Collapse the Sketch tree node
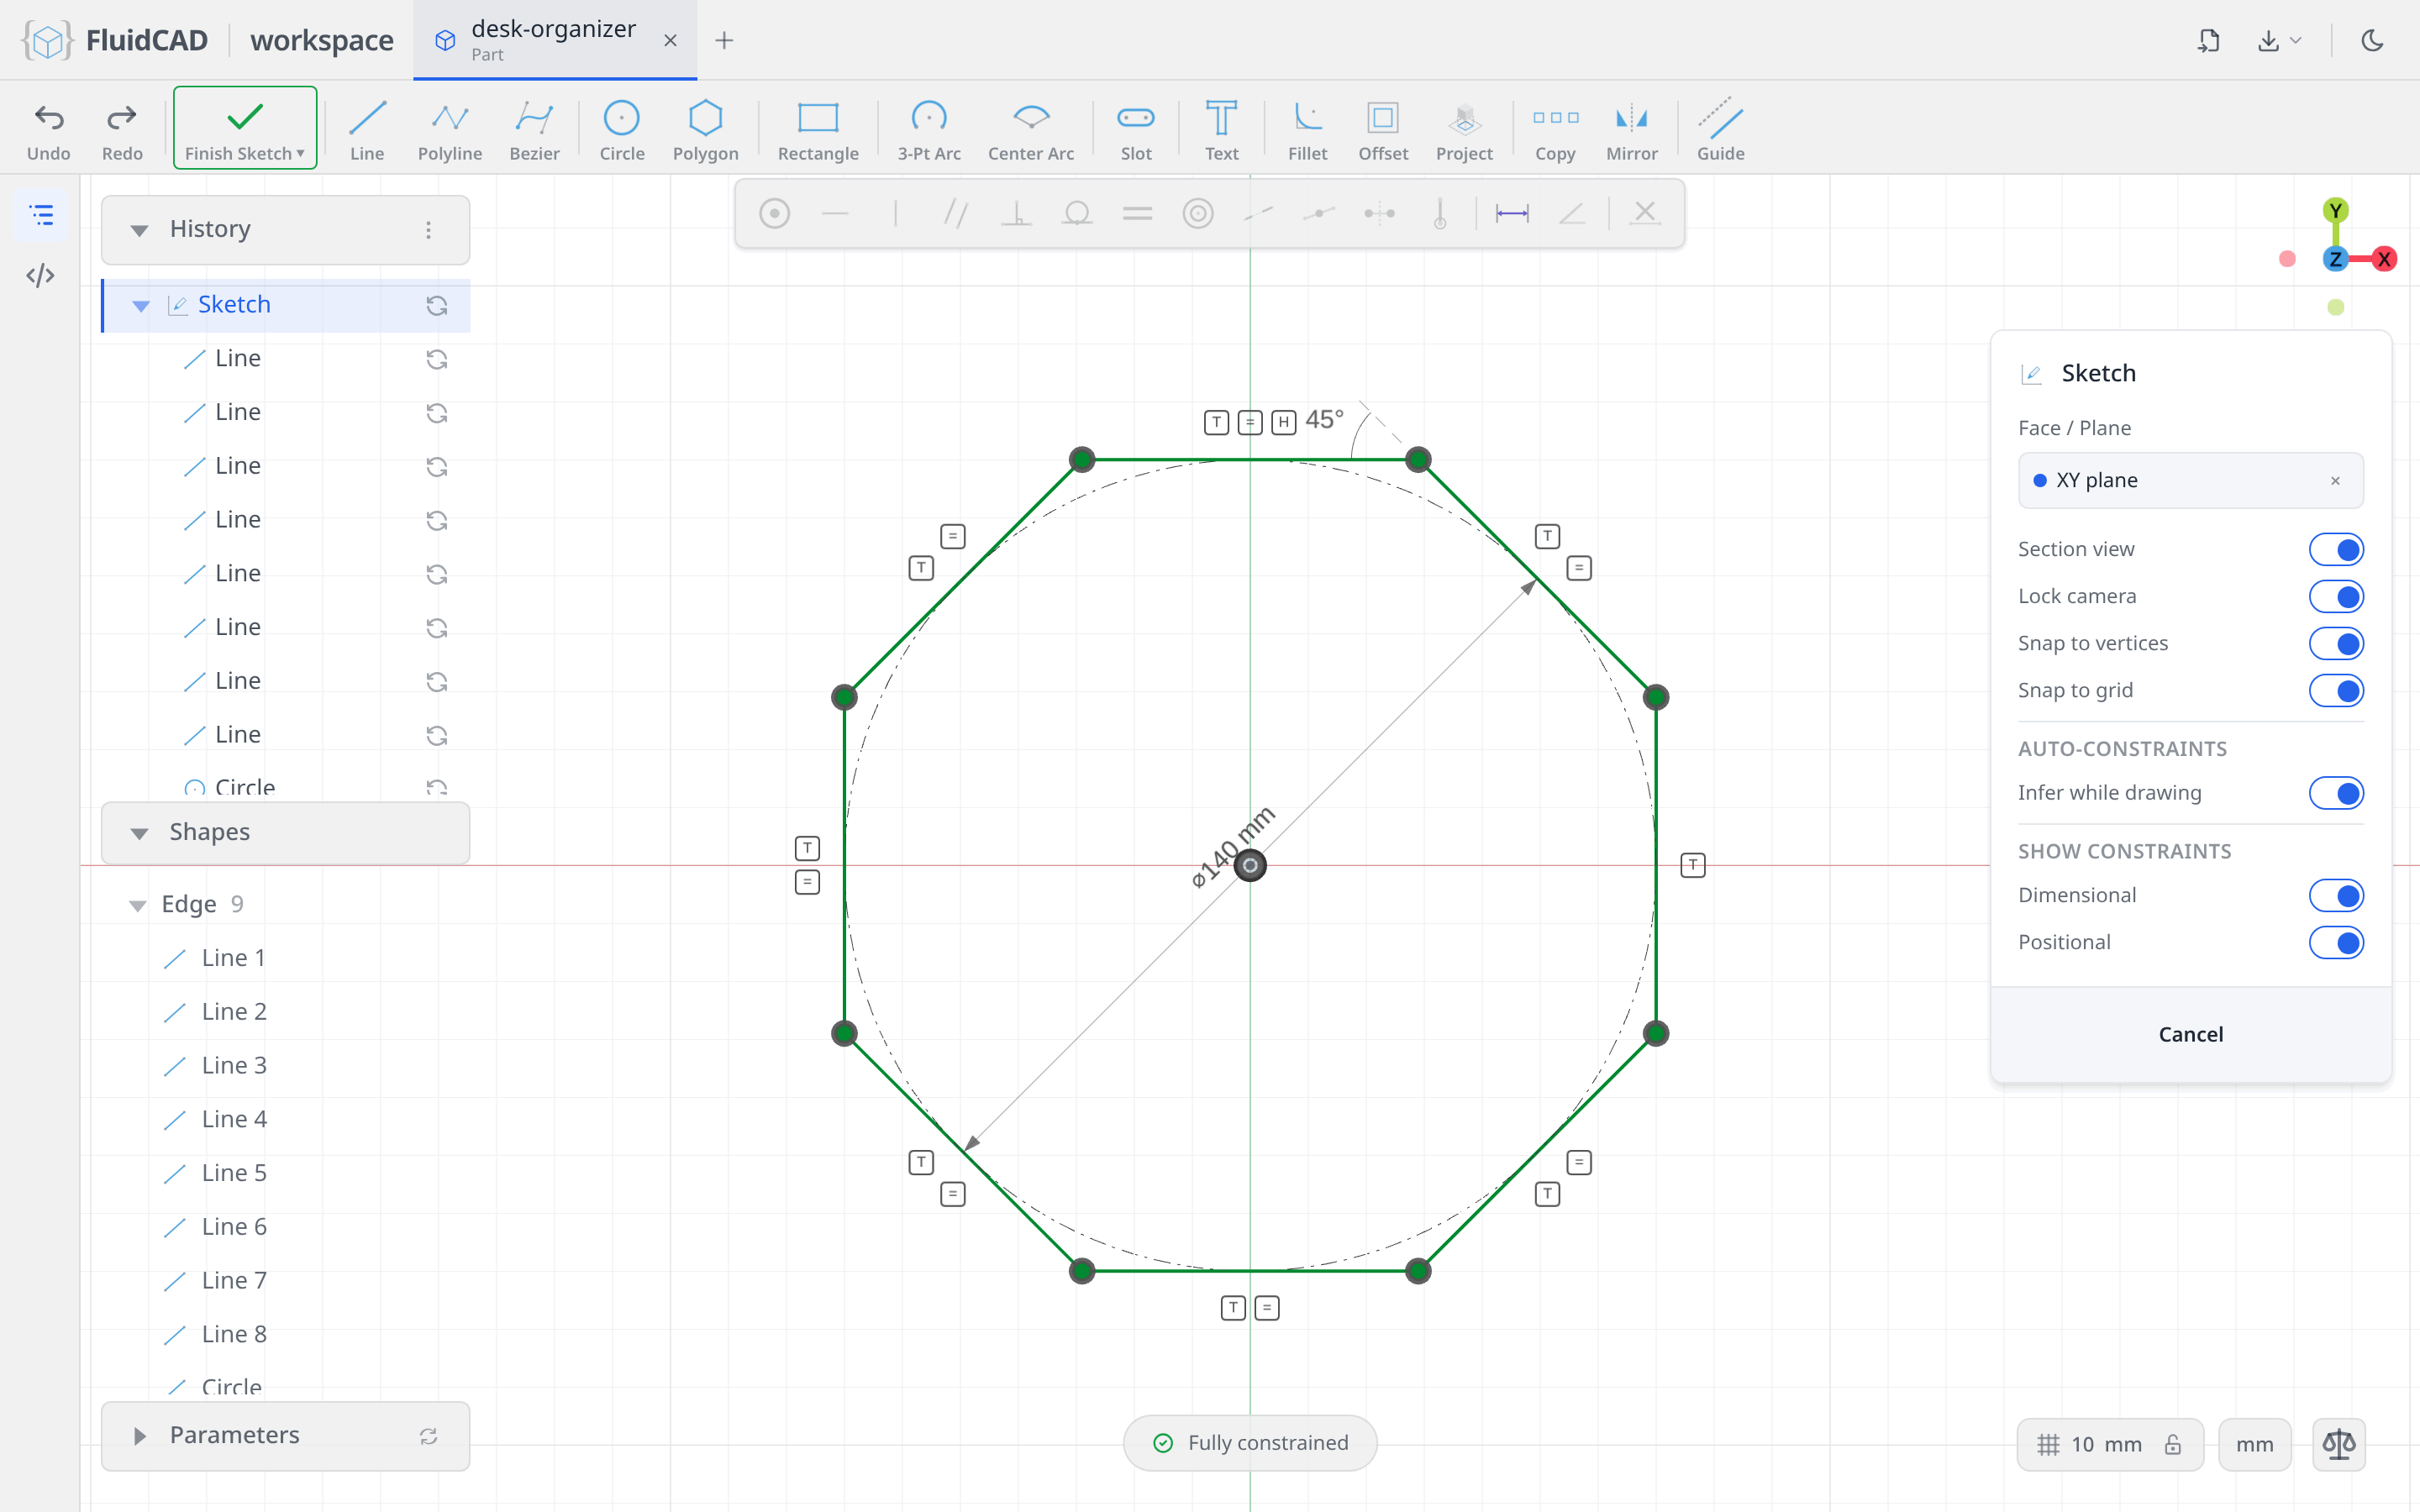Viewport: 2420px width, 1512px height. pyautogui.click(x=141, y=305)
